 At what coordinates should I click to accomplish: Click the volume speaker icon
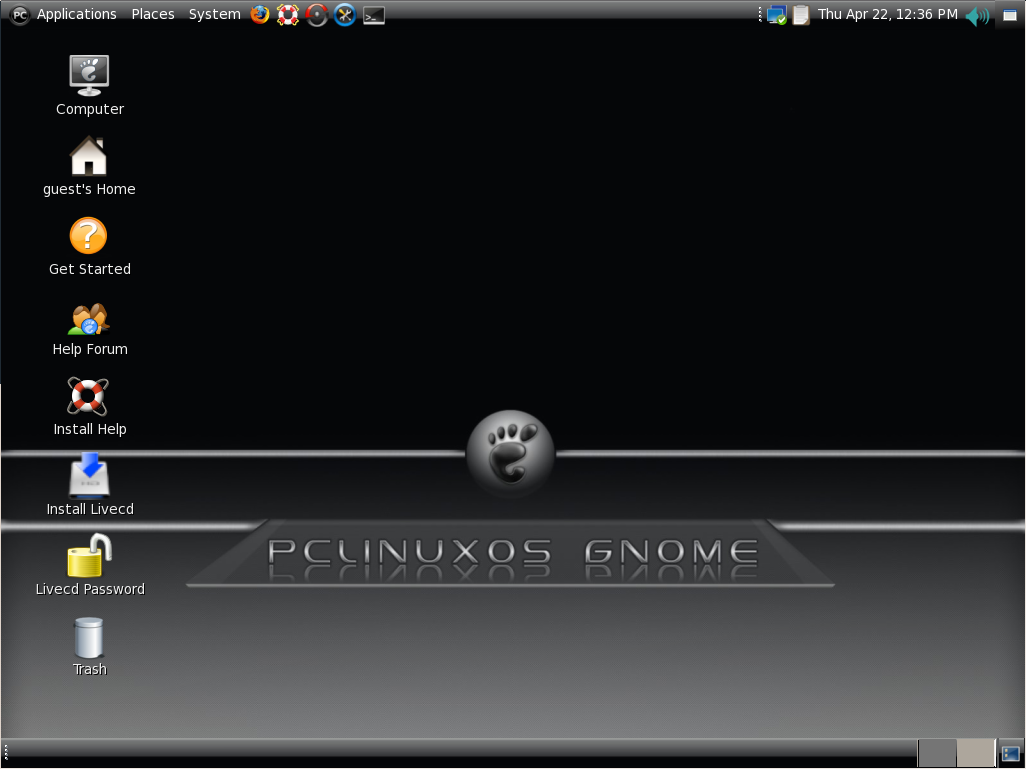(978, 16)
